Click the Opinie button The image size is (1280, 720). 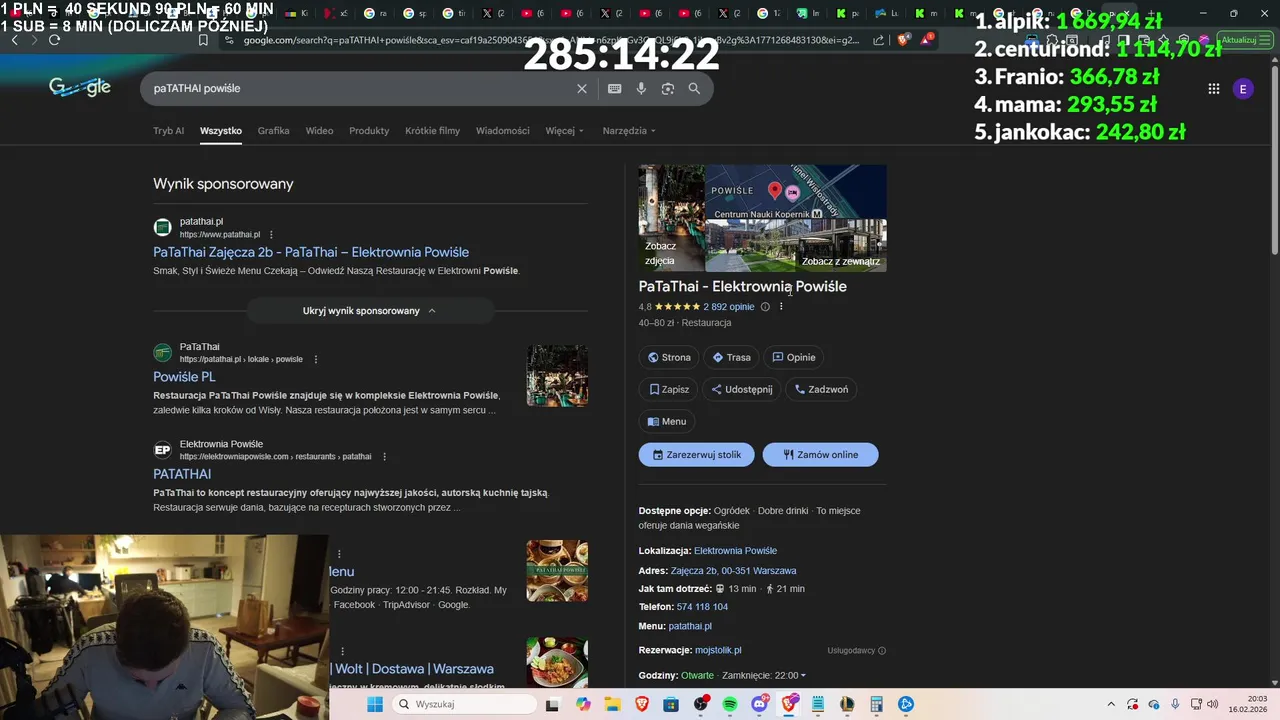(794, 357)
